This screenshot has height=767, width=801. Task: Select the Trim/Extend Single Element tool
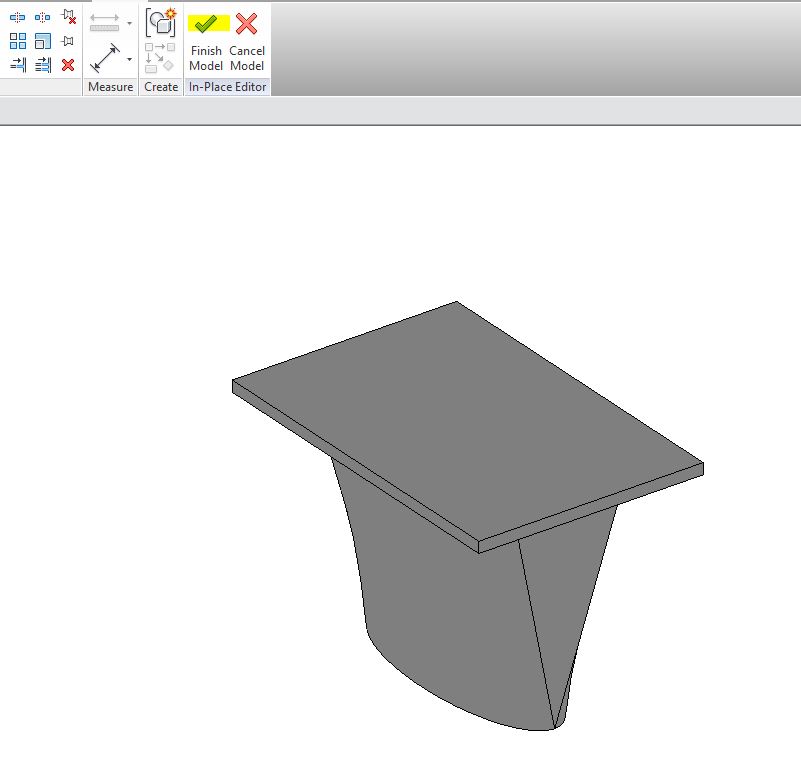click(18, 65)
